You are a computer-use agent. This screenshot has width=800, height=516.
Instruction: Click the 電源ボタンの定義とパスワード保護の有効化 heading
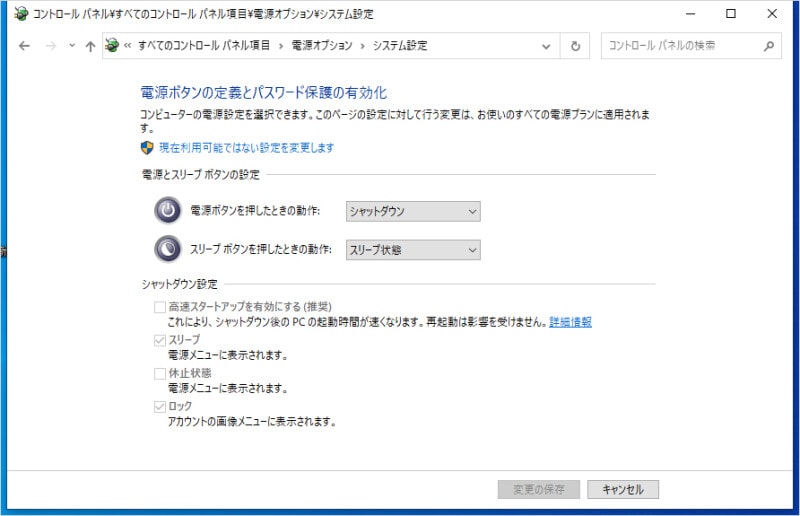pos(264,93)
